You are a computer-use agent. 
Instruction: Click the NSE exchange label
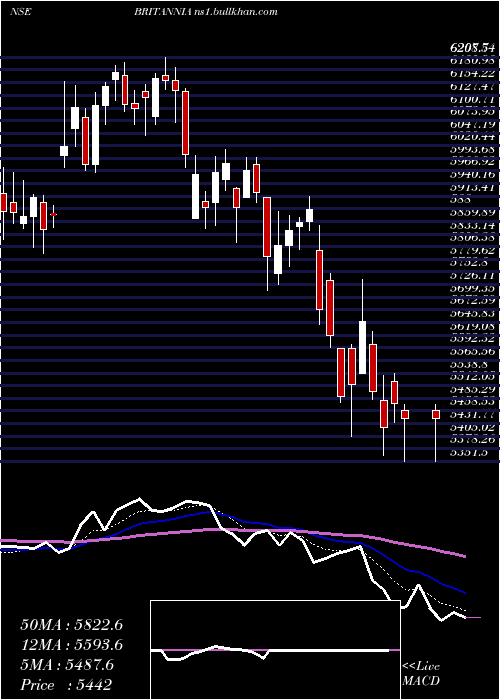pyautogui.click(x=20, y=12)
